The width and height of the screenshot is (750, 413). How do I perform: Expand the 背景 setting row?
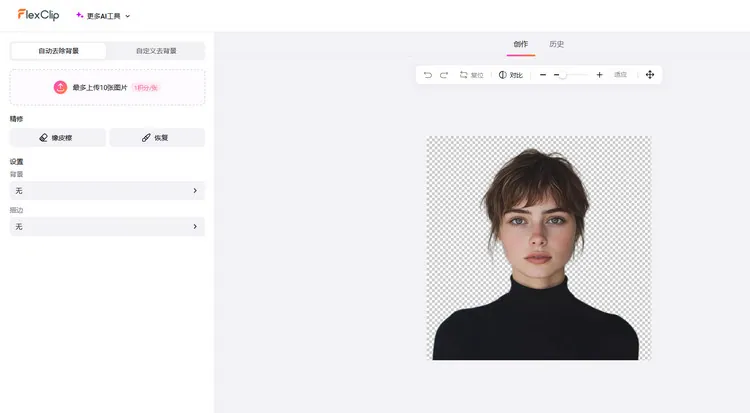[107, 190]
